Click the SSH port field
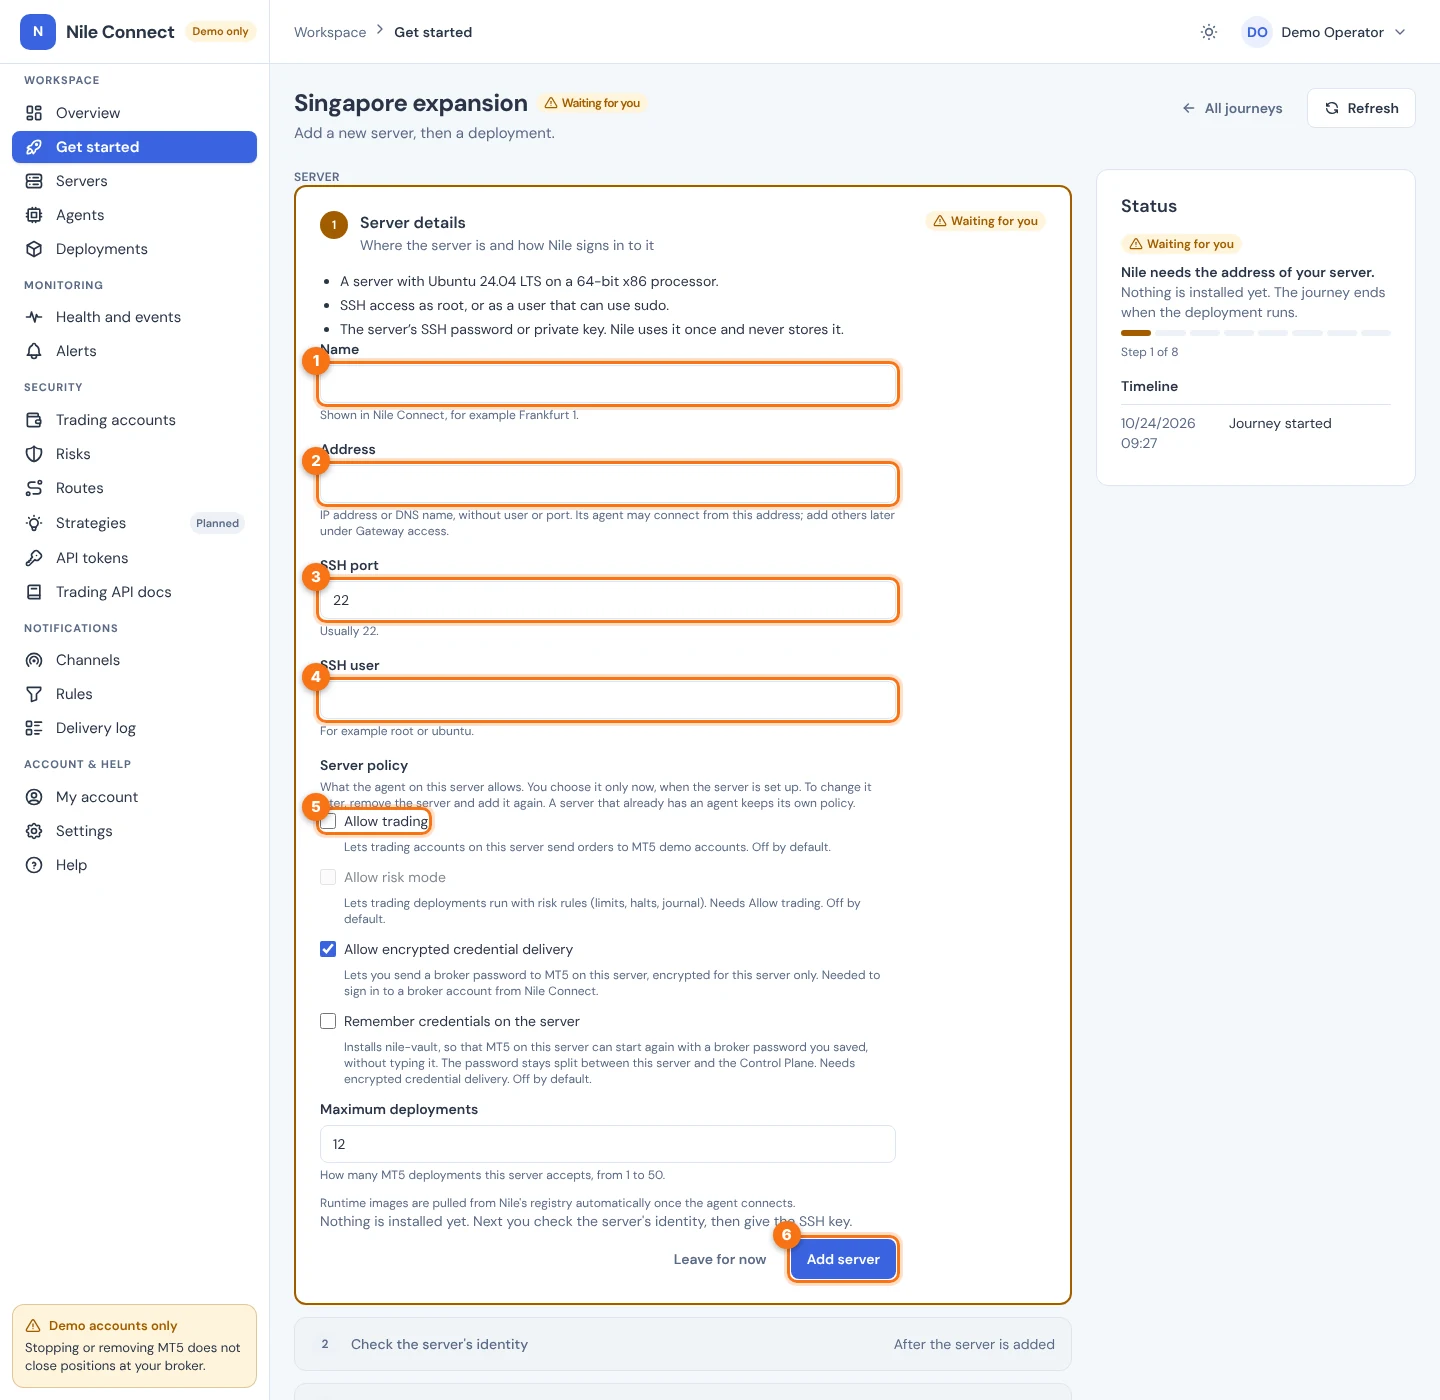 (608, 600)
